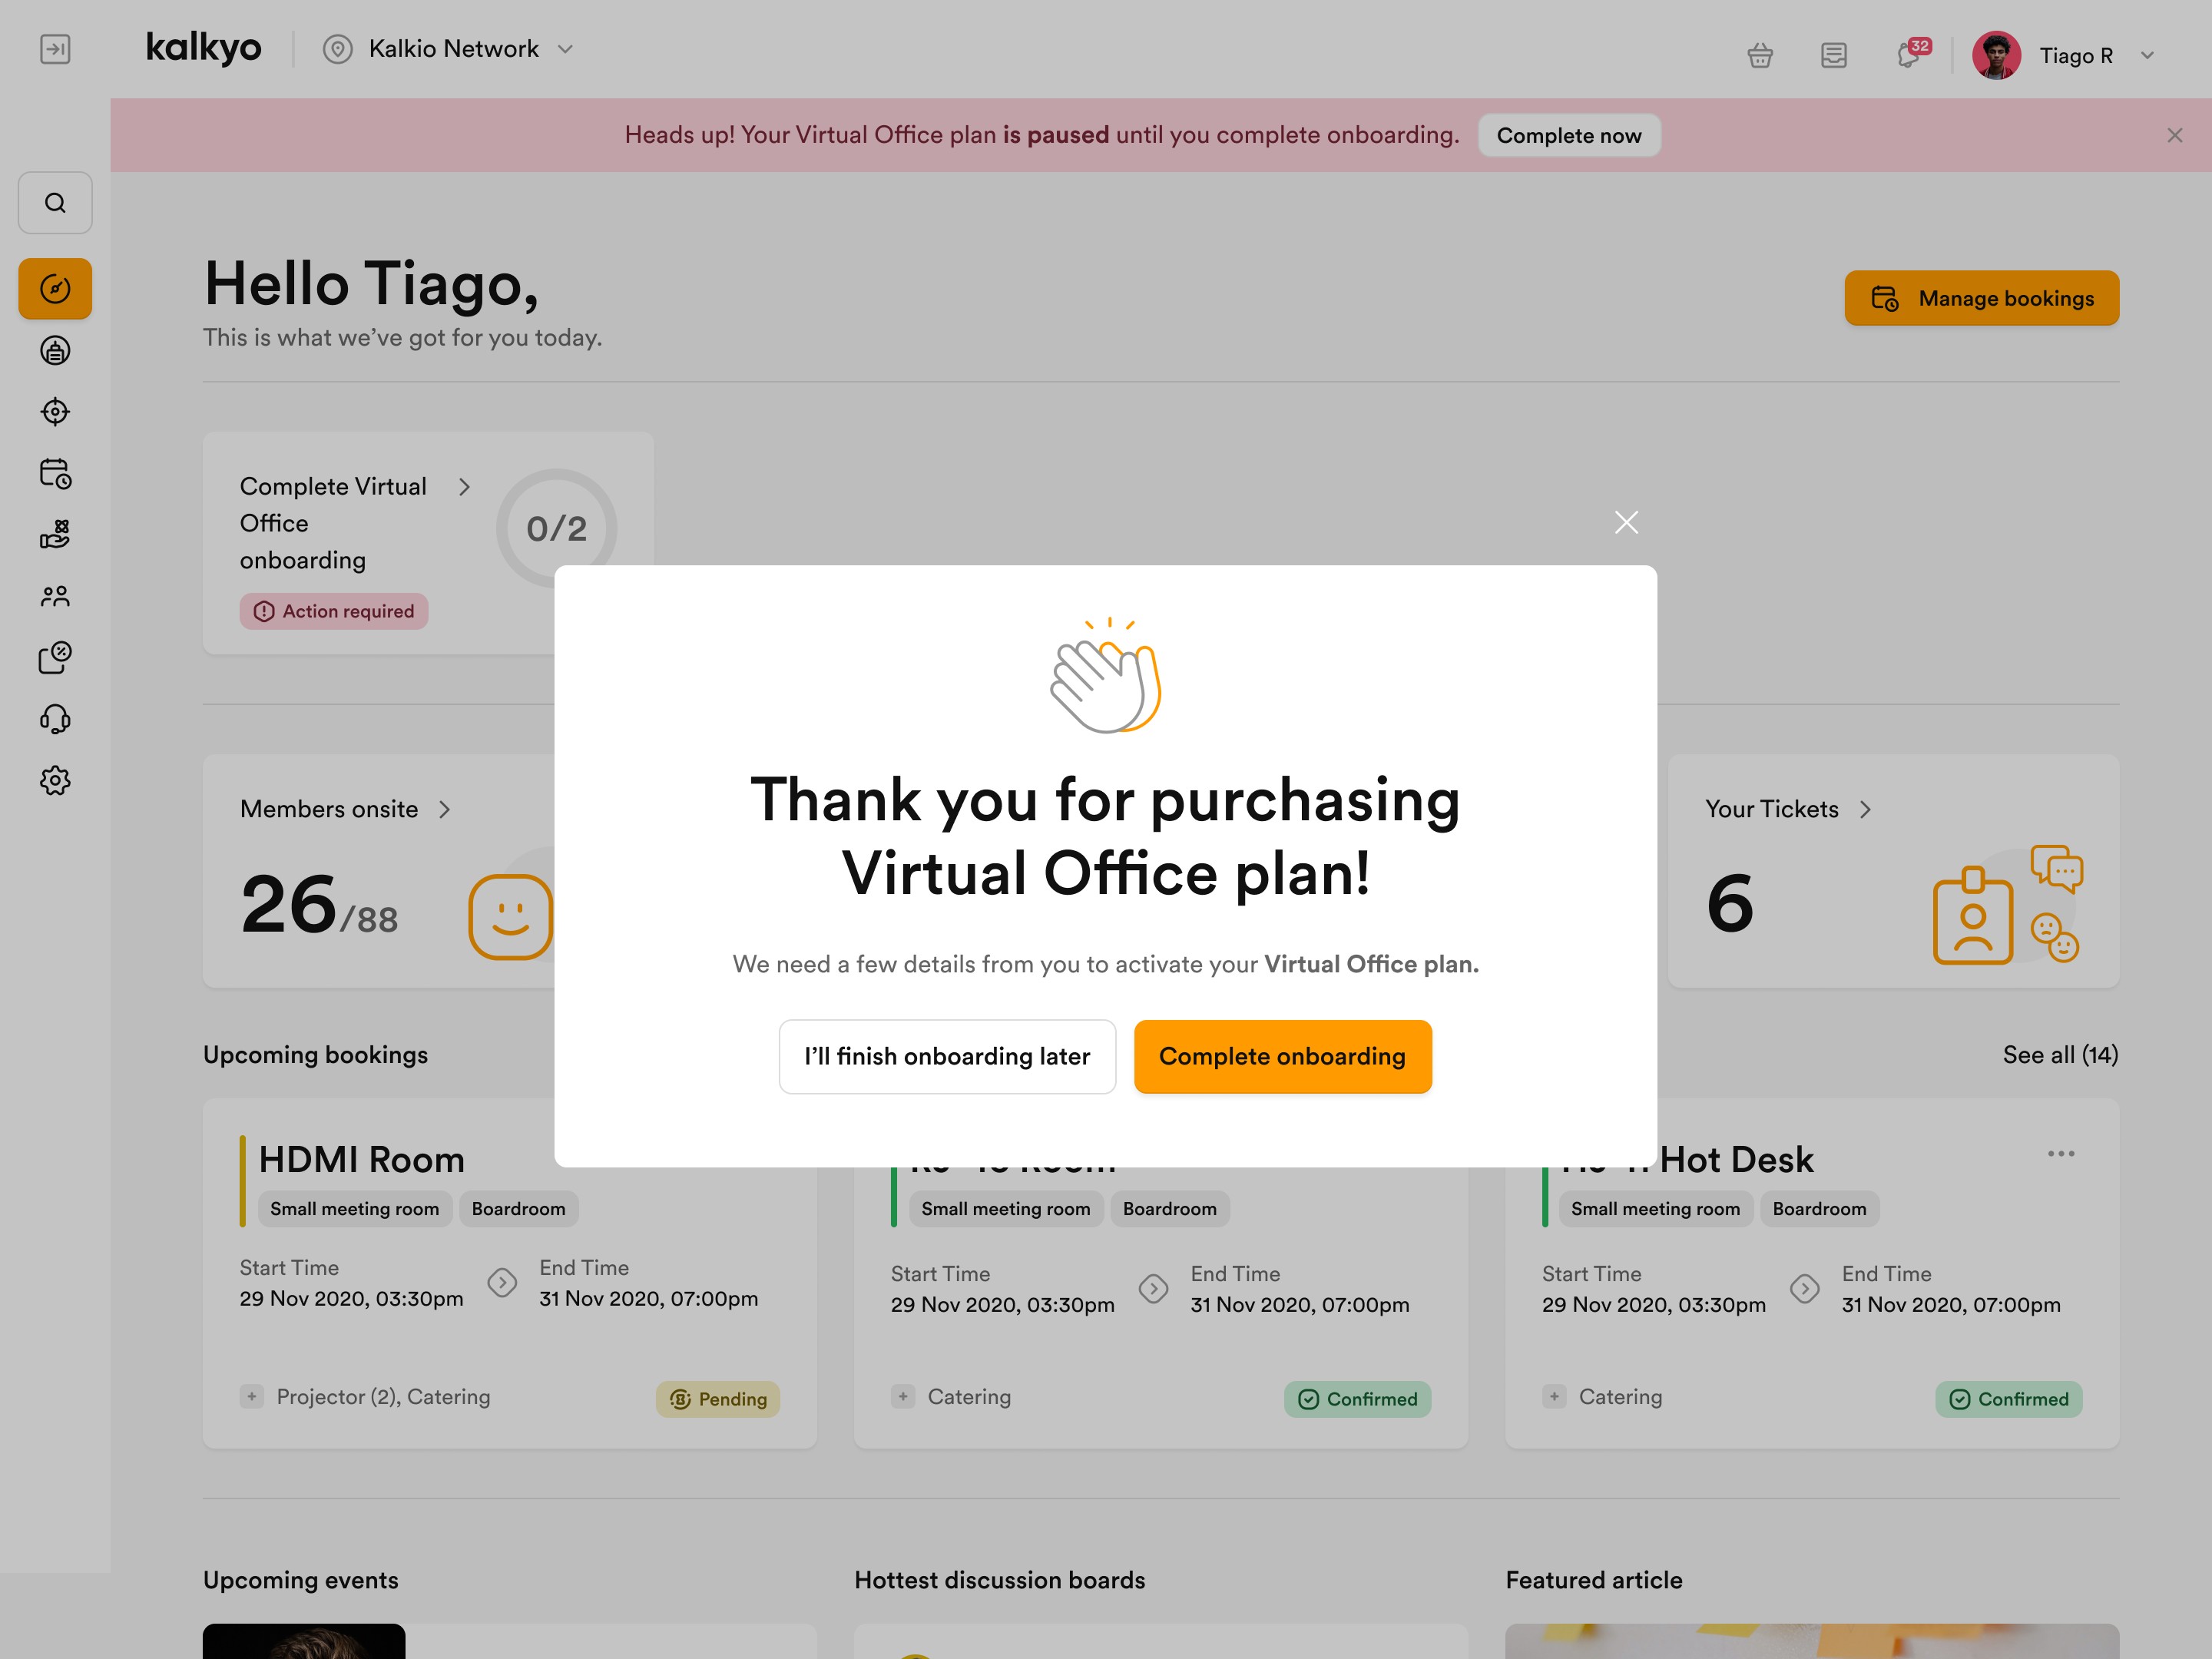This screenshot has width=2212, height=1659.
Task: Close the thank you dialog
Action: point(1626,522)
